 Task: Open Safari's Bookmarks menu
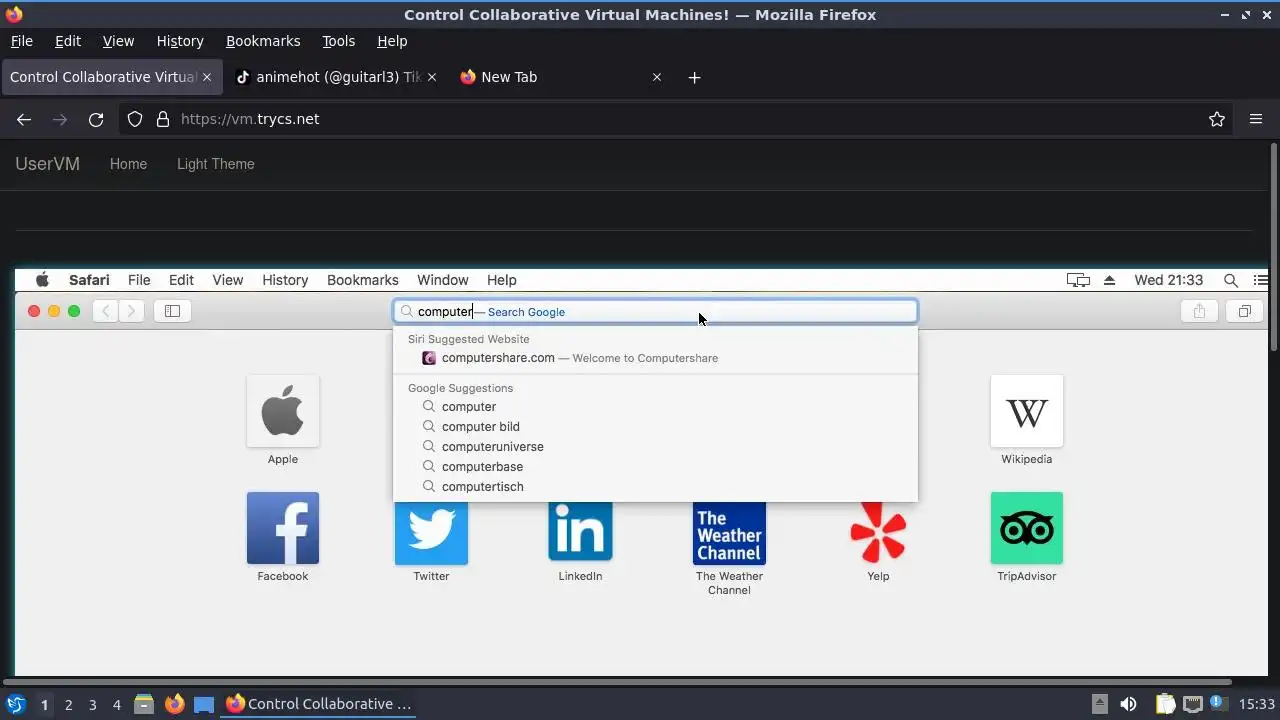tap(363, 280)
